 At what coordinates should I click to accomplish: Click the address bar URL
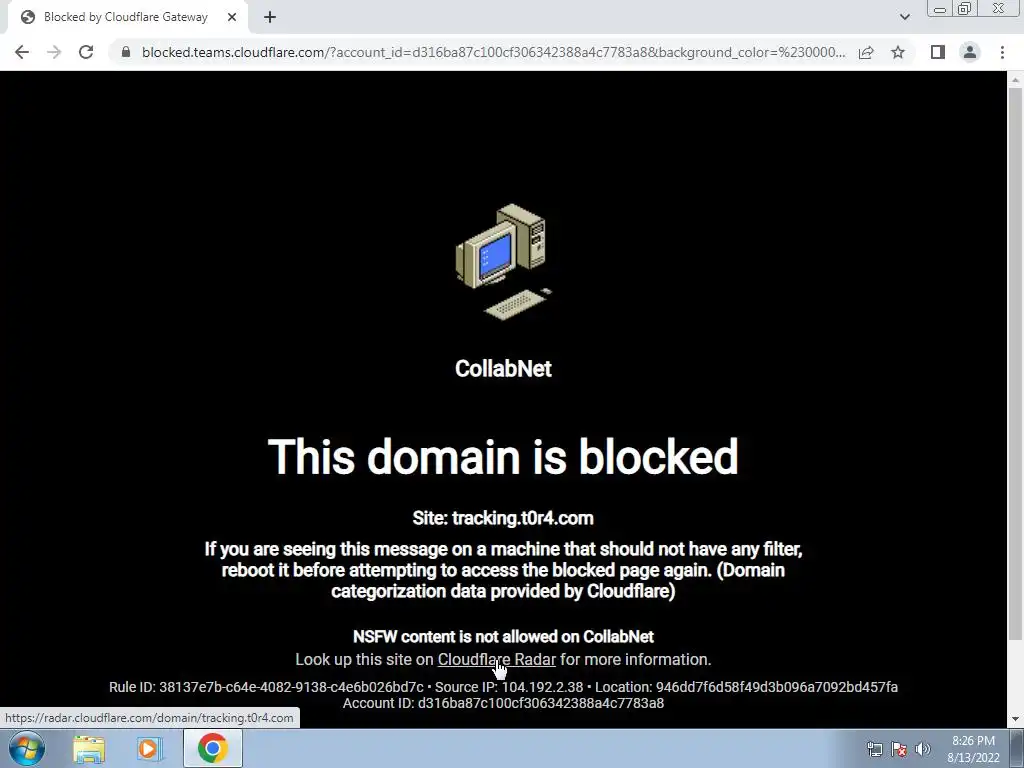click(x=493, y=52)
